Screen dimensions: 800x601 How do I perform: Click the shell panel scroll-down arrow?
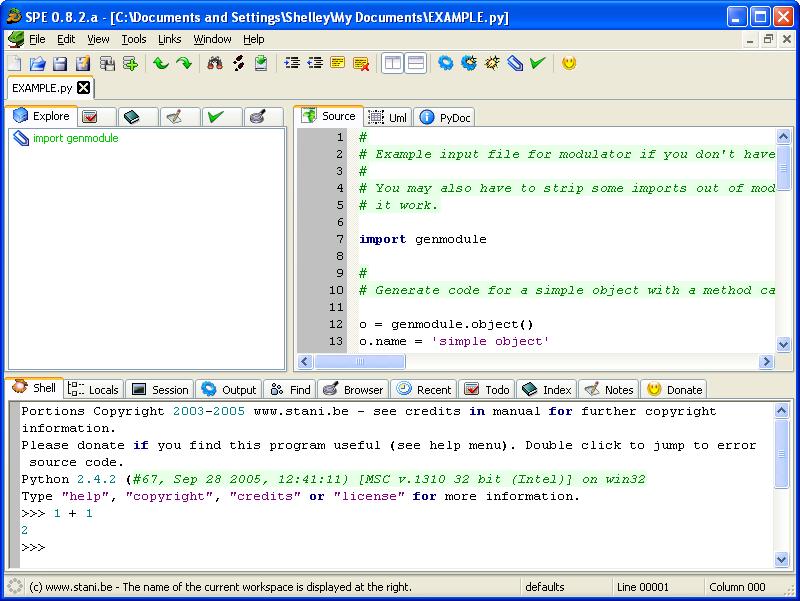click(782, 560)
